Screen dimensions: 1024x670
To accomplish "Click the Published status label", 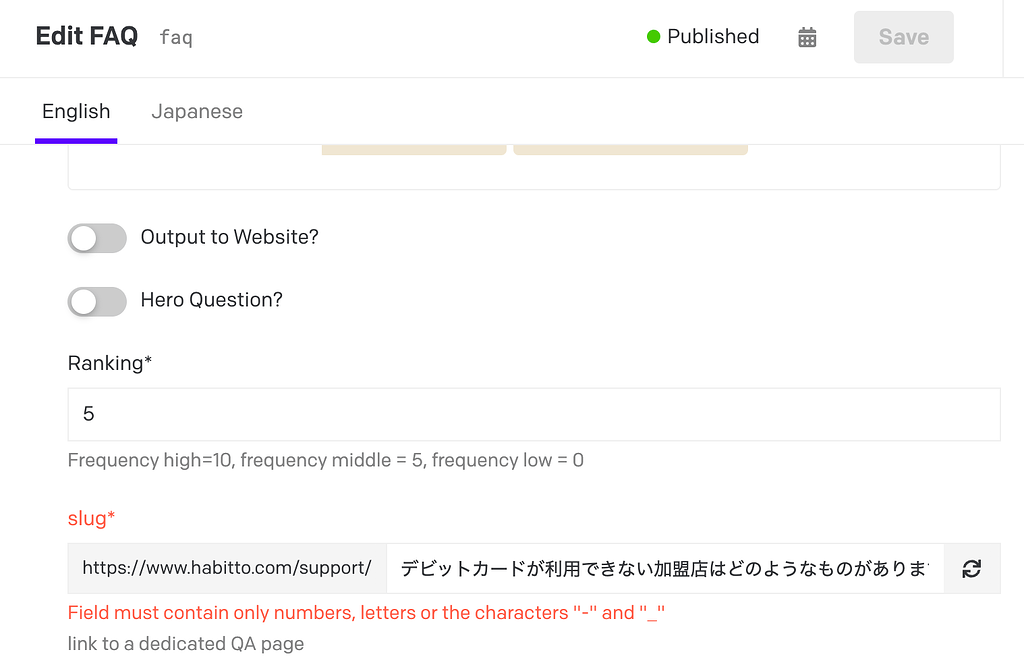I will pos(712,36).
